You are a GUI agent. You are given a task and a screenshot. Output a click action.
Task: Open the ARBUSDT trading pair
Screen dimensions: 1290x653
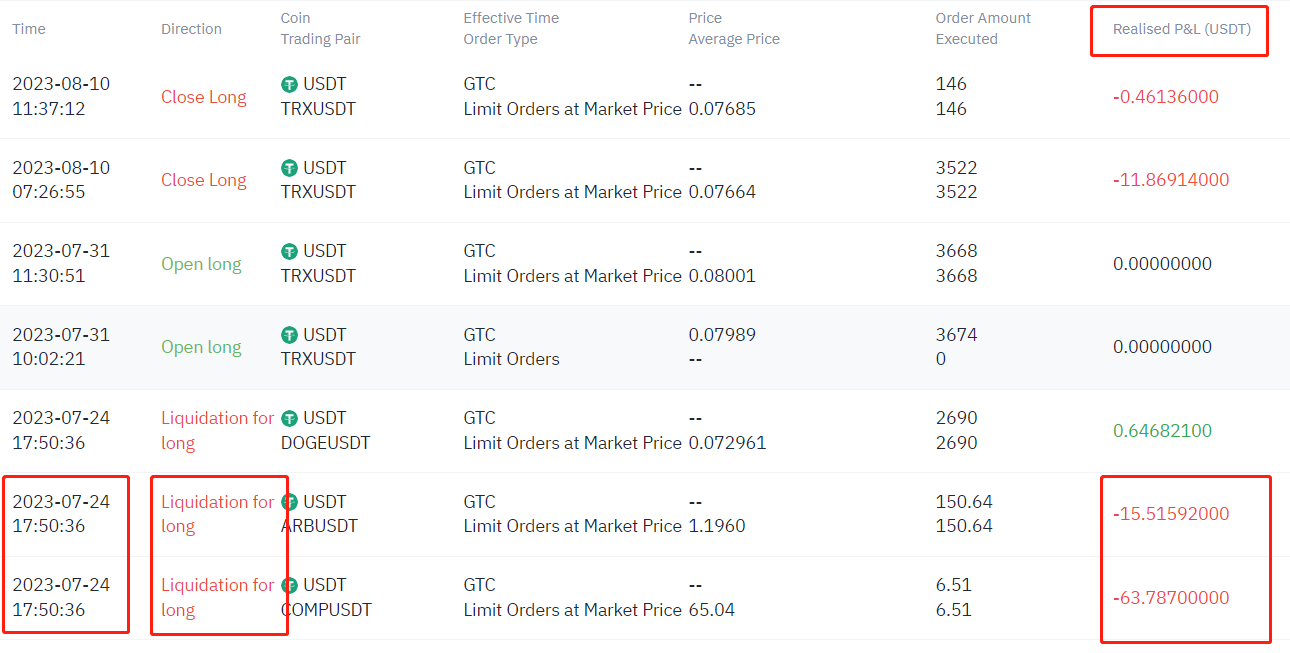coord(319,526)
